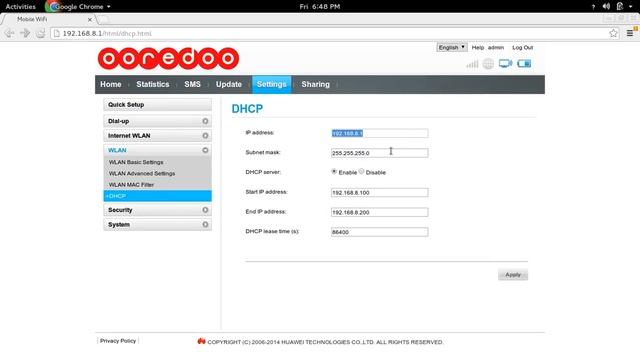Click the globe network status icon
640x360 pixels.
point(488,64)
